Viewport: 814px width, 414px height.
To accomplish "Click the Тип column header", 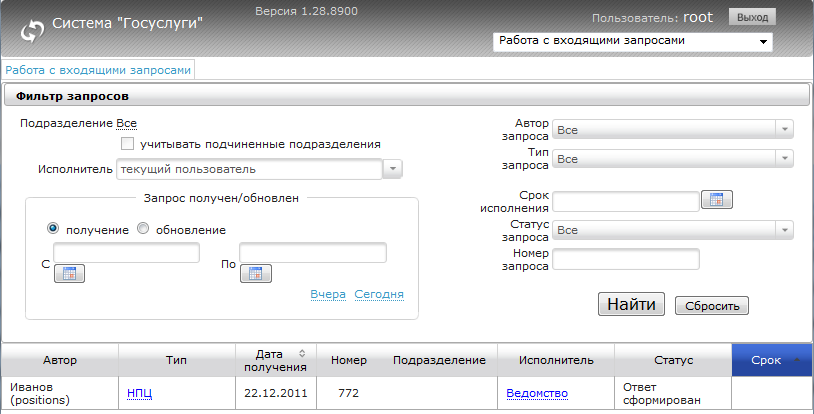I will (x=177, y=360).
